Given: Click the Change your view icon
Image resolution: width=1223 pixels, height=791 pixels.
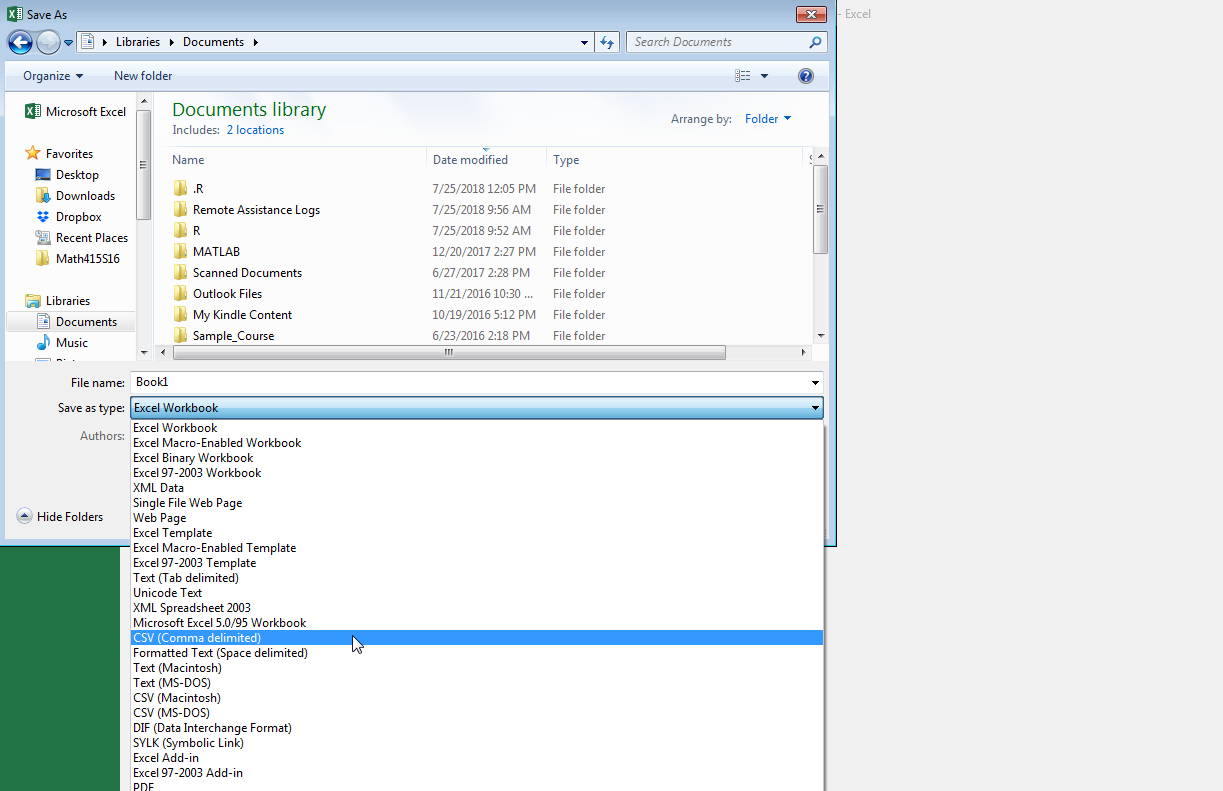Looking at the screenshot, I should click(743, 76).
